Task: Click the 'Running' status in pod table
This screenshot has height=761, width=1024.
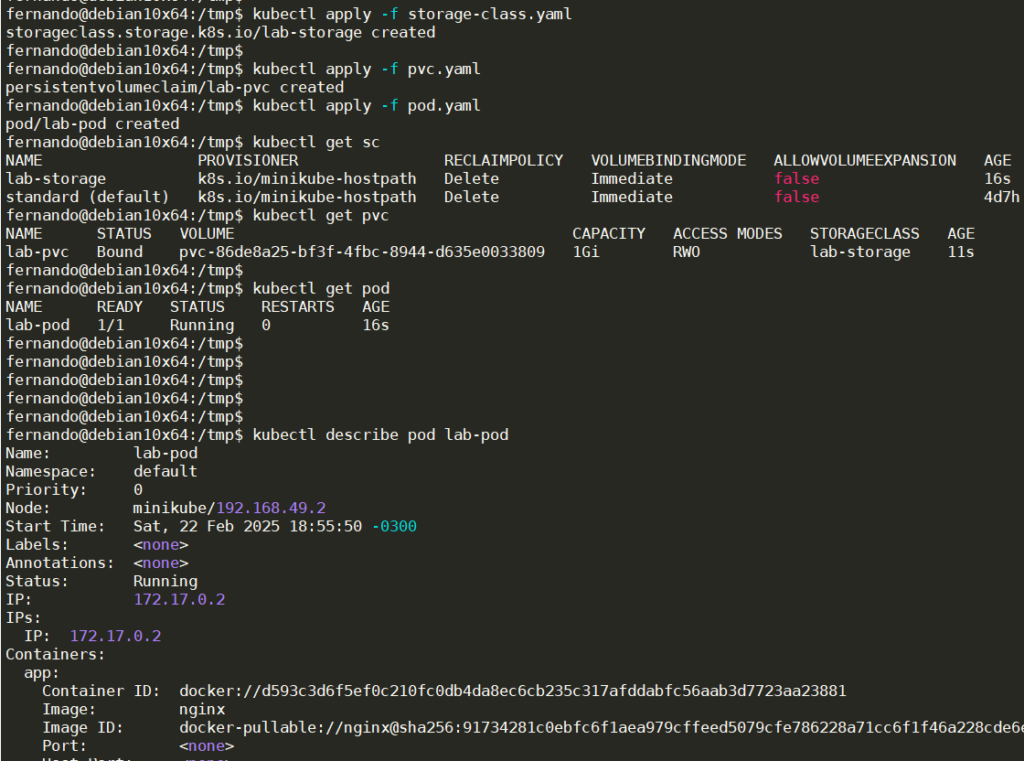Action: point(202,325)
